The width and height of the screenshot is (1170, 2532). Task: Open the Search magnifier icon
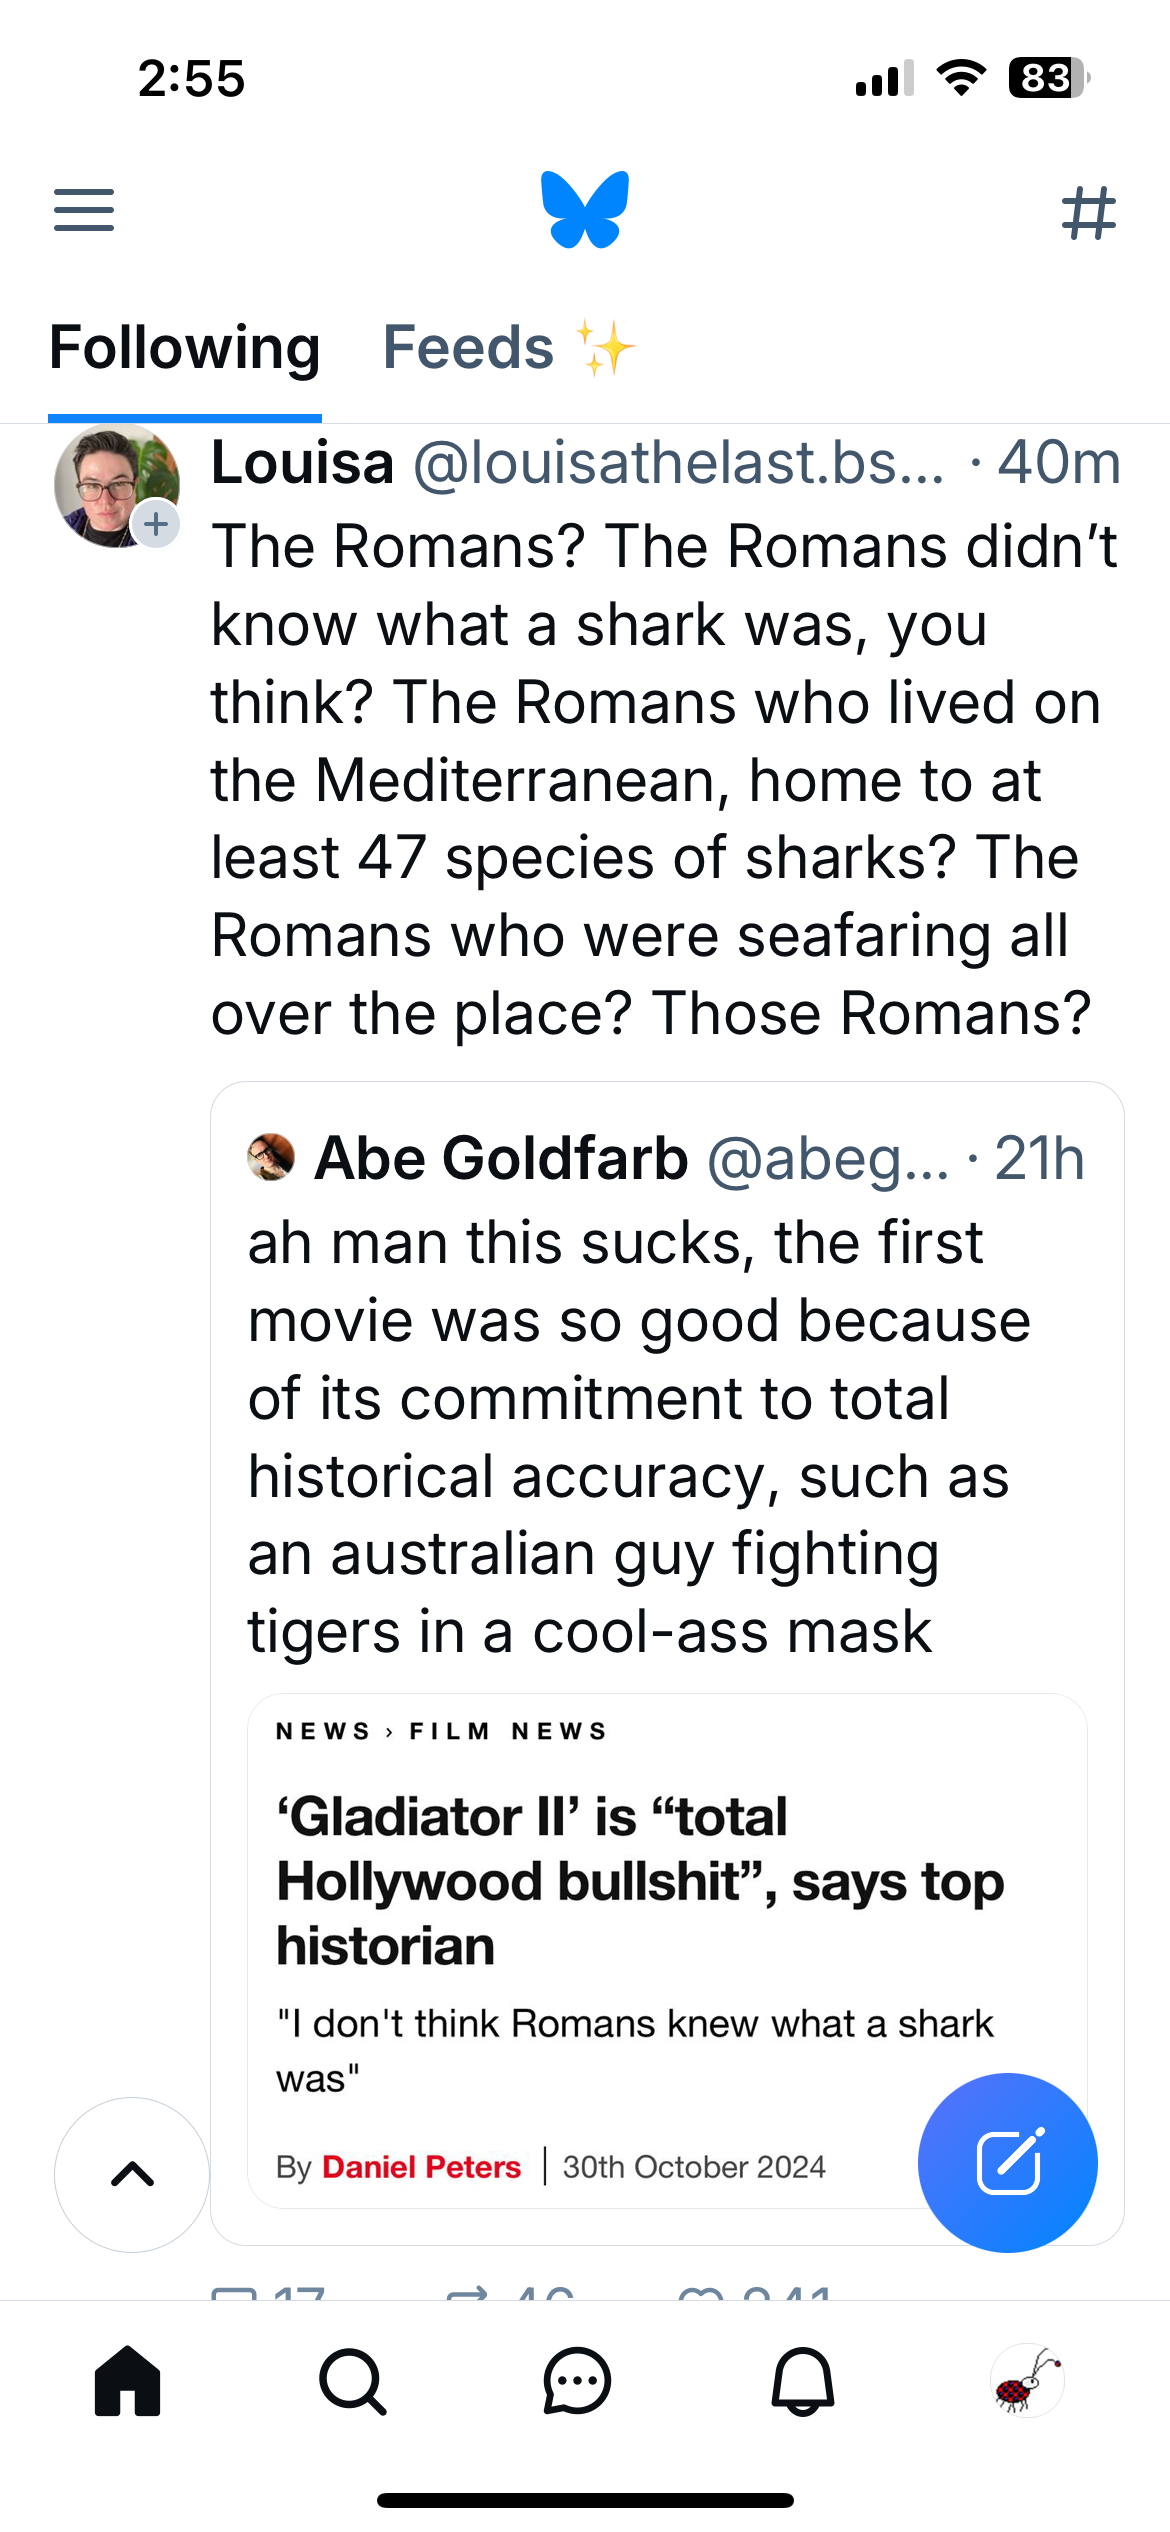352,2381
